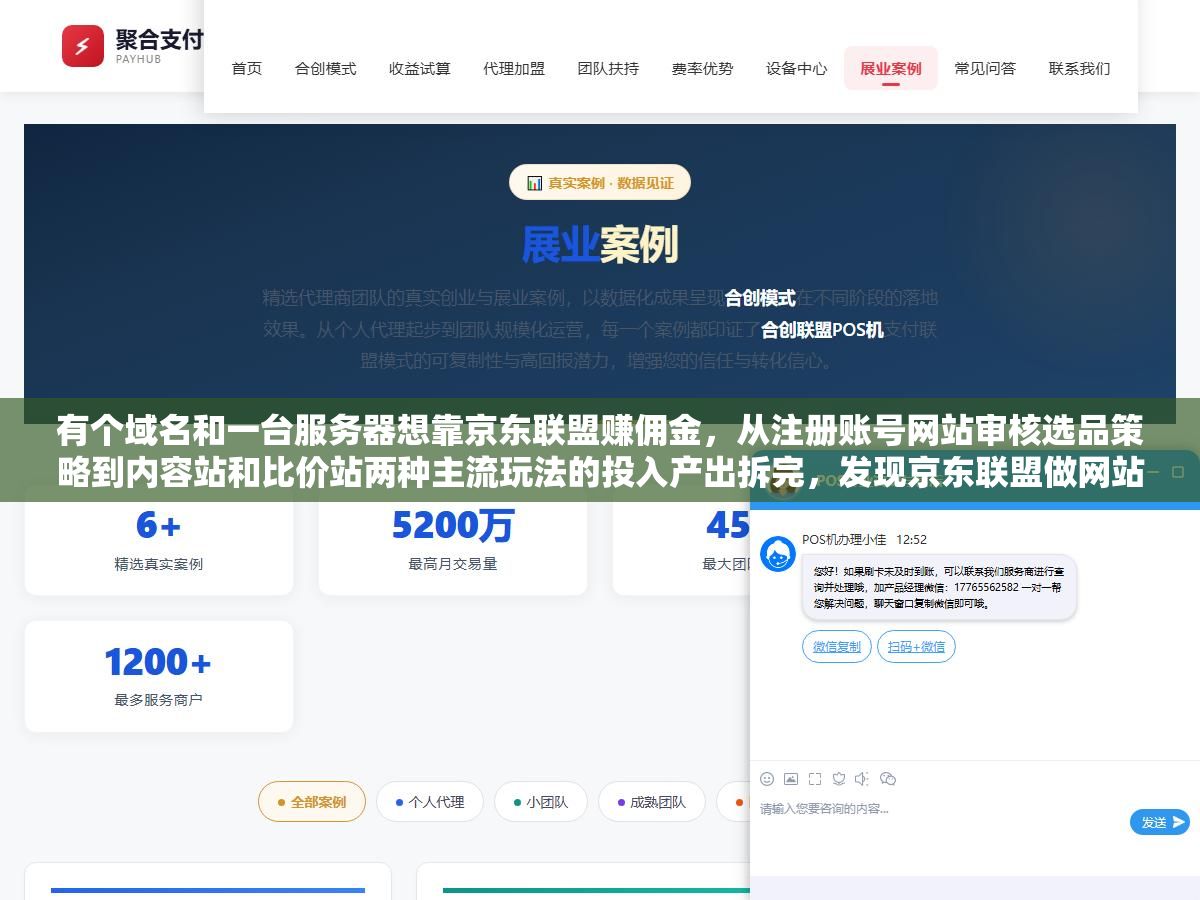
Task: Filter cases by 小团队
Action: click(541, 802)
